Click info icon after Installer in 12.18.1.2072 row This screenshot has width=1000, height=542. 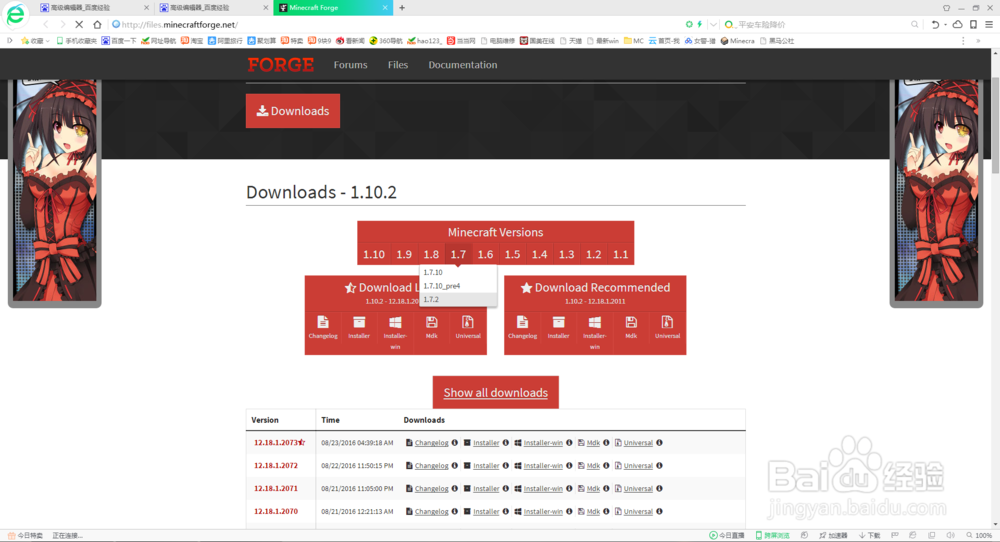[506, 465]
